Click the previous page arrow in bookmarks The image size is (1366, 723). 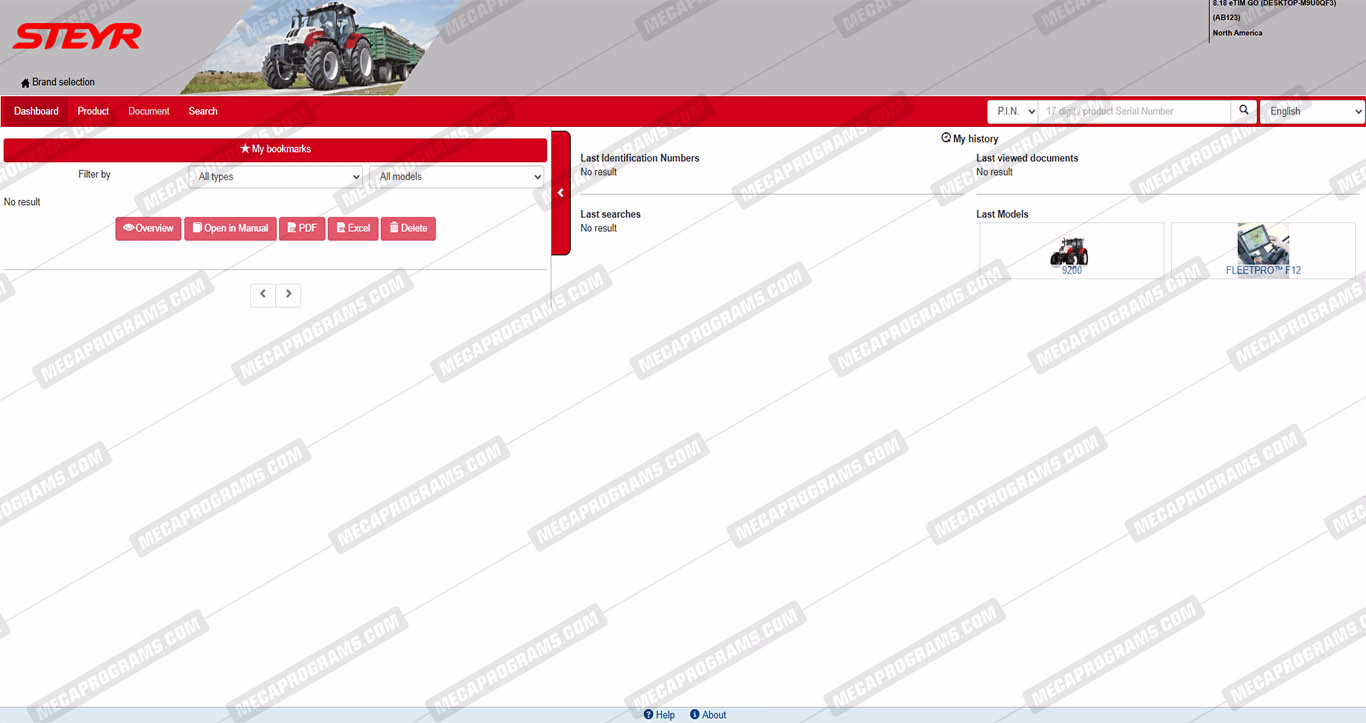(x=263, y=294)
